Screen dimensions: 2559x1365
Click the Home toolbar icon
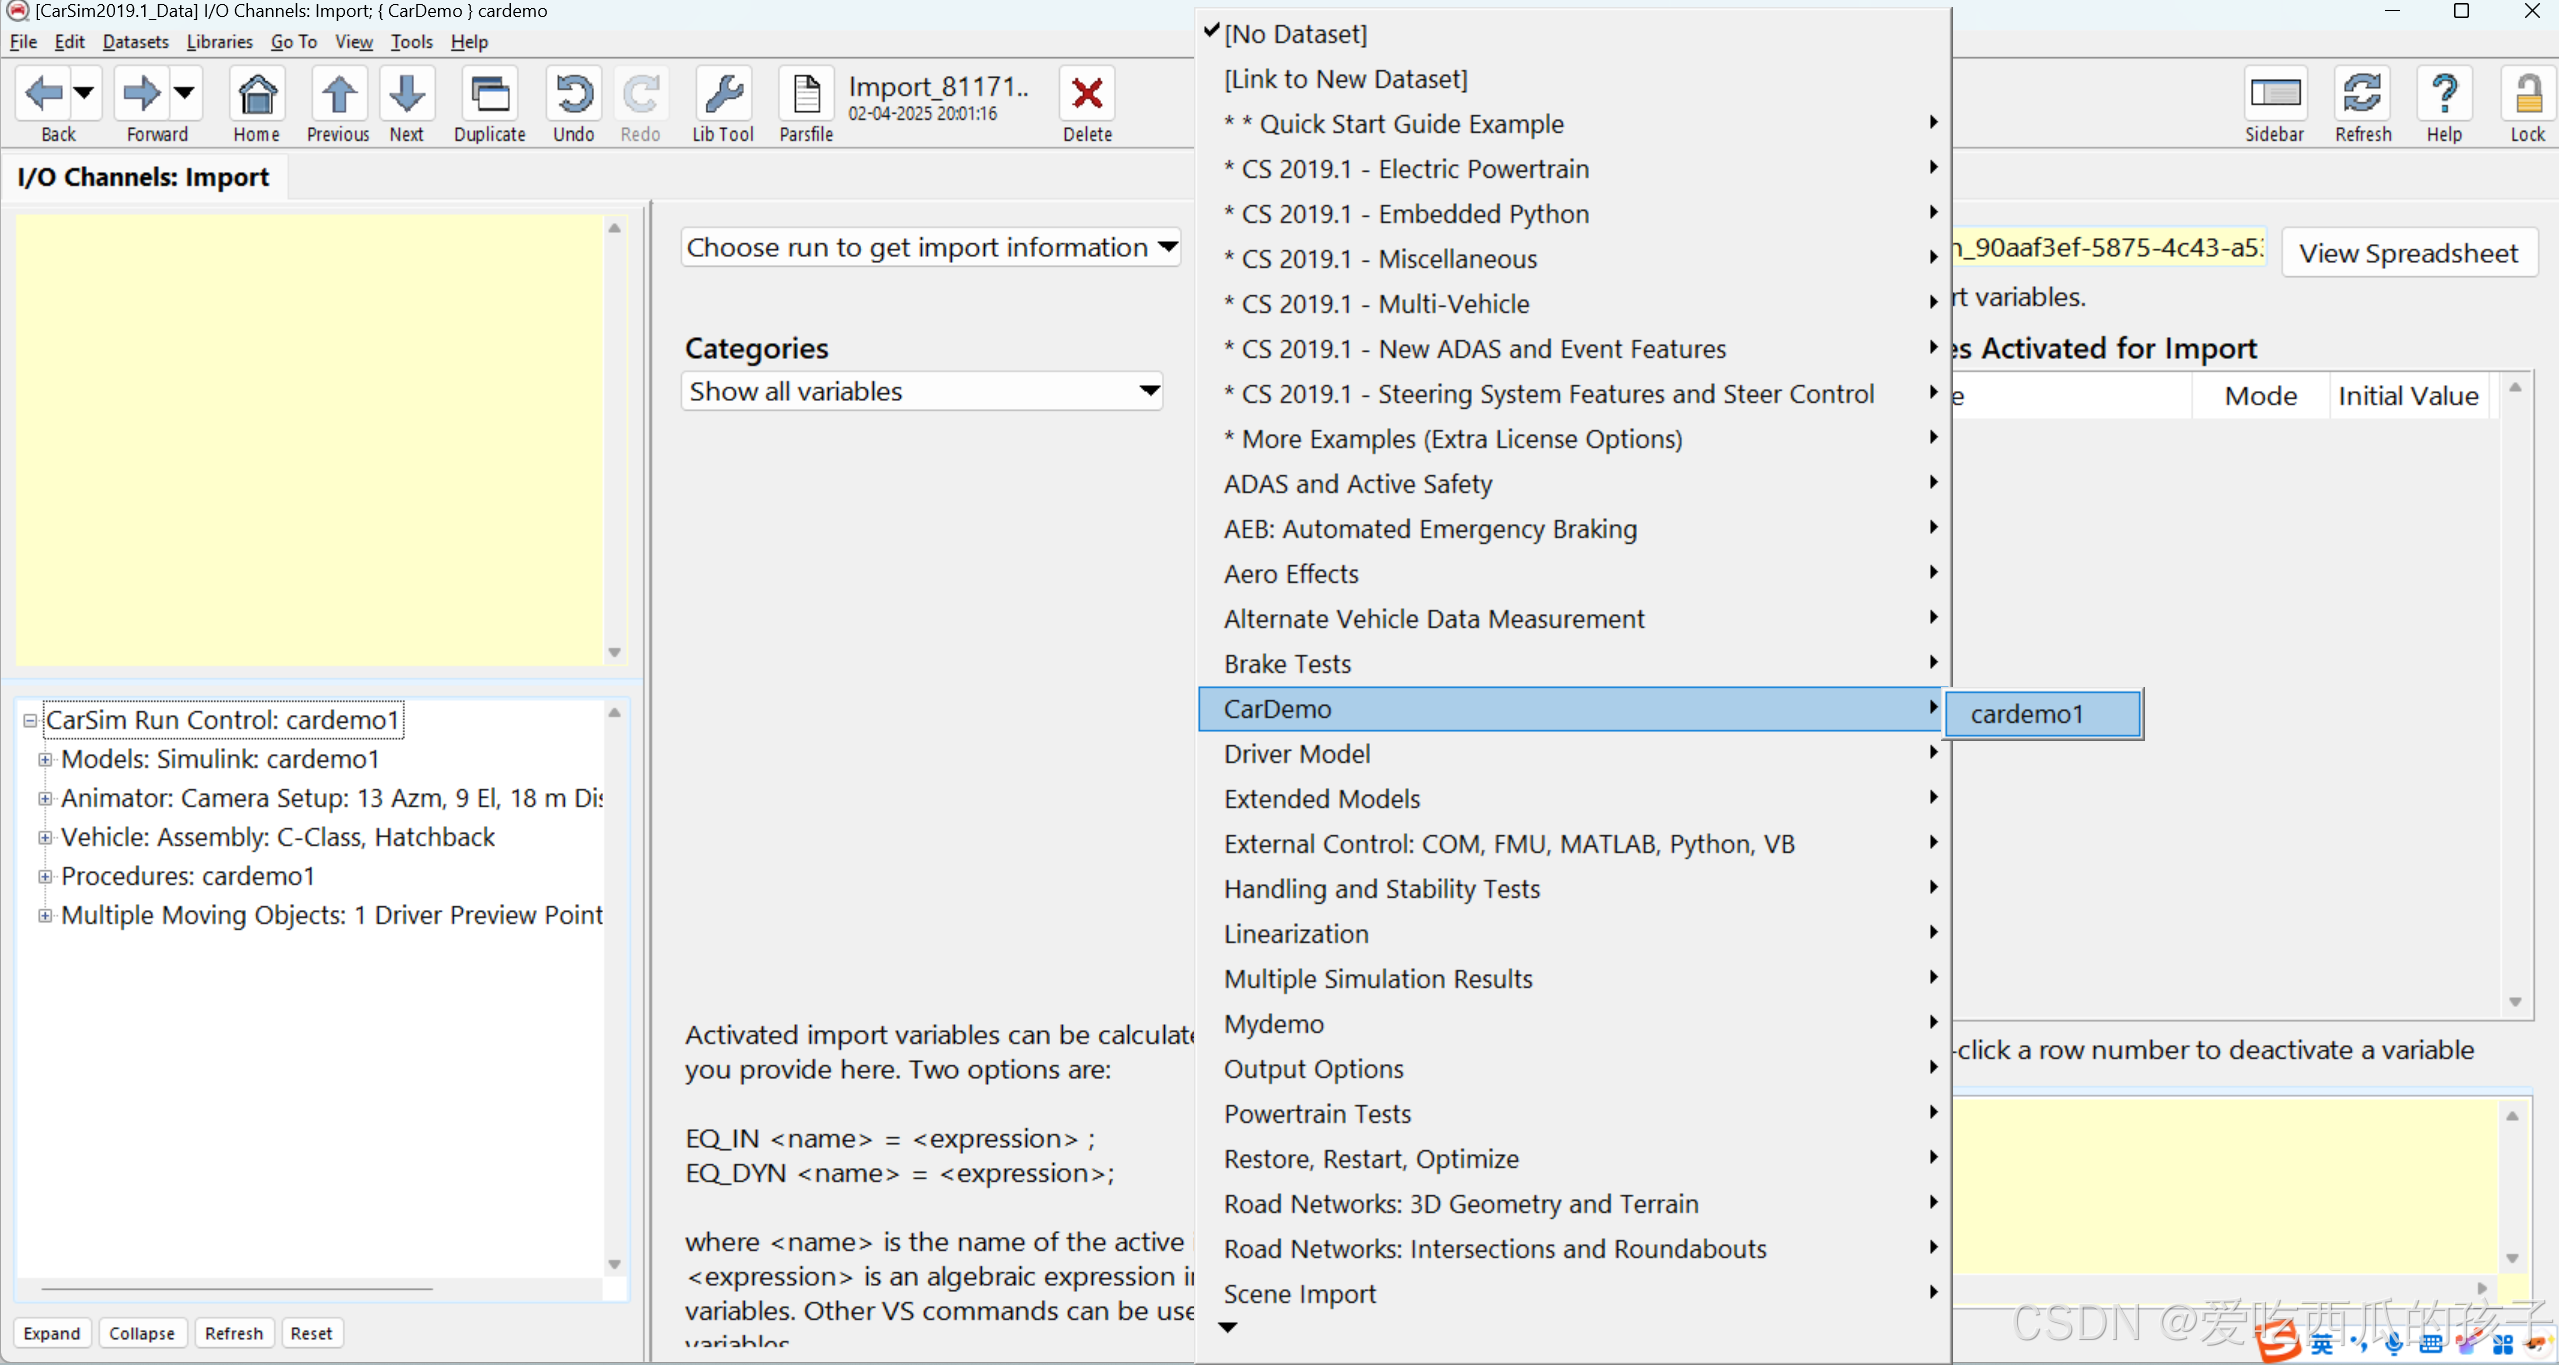coord(257,96)
